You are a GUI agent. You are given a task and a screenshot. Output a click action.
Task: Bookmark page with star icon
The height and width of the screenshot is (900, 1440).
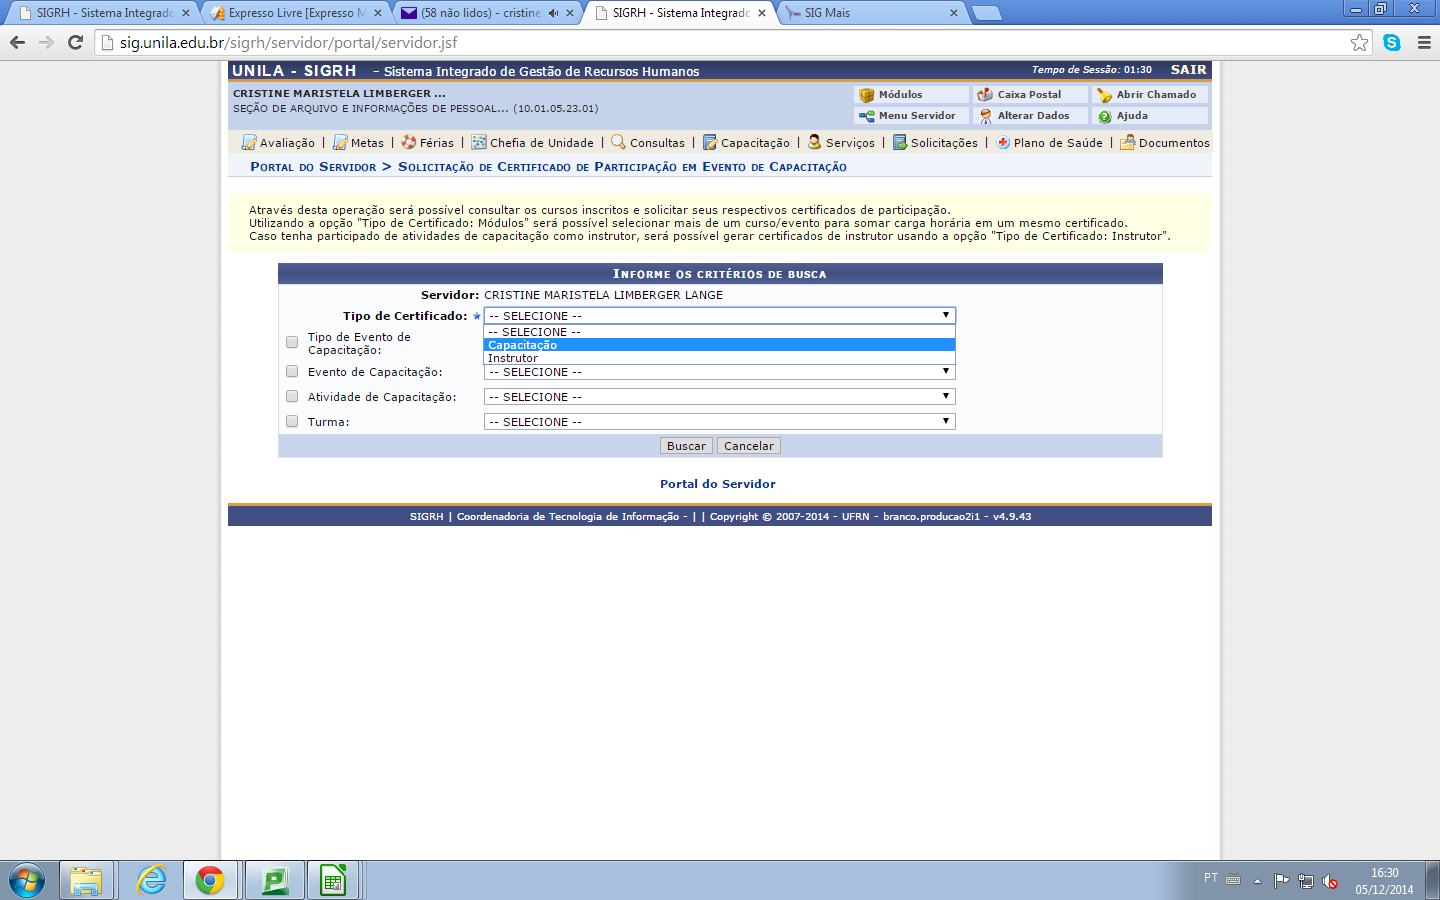1359,42
